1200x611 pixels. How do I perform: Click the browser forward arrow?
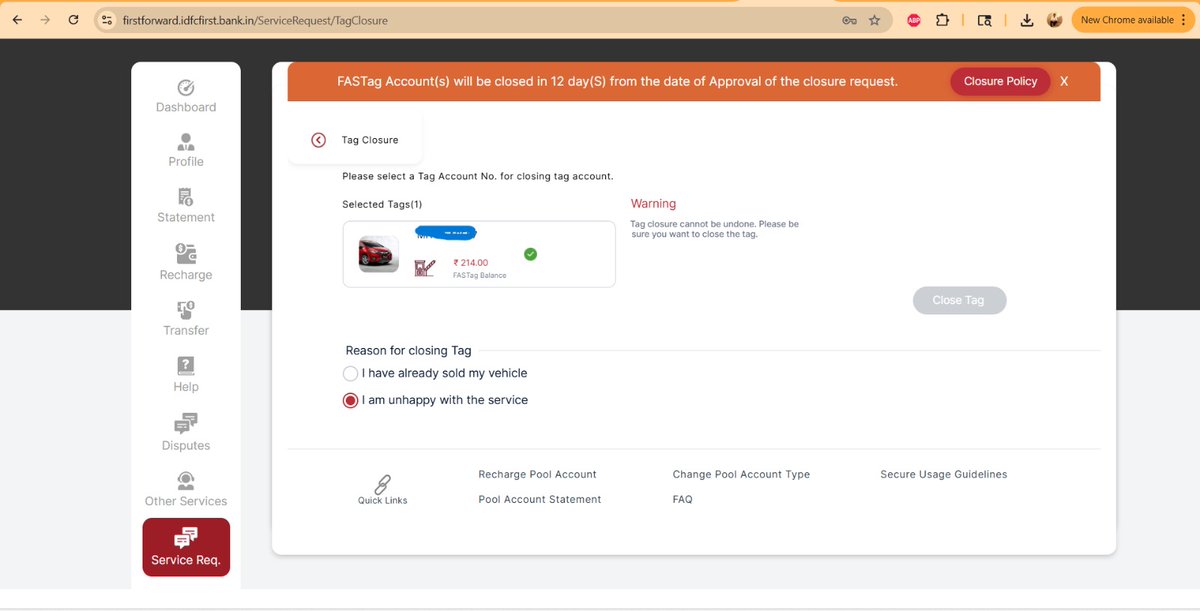(45, 20)
